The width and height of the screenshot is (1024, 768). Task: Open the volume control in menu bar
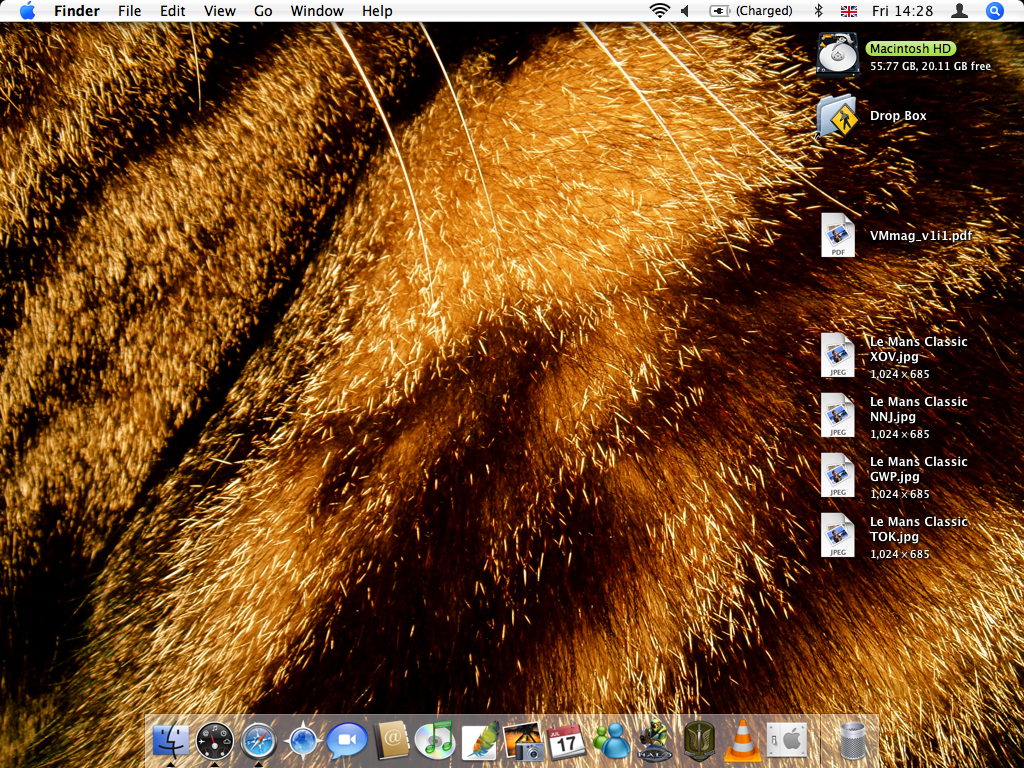(685, 11)
